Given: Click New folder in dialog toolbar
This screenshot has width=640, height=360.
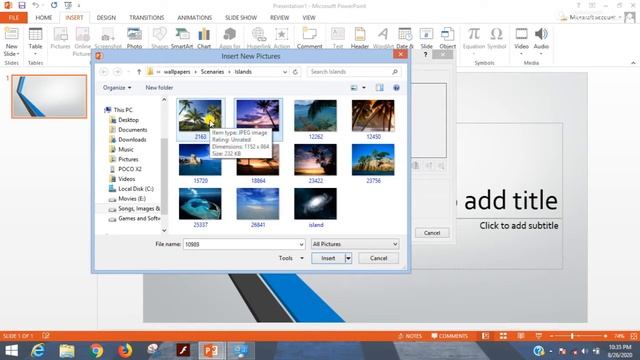Looking at the screenshot, I should coord(159,88).
